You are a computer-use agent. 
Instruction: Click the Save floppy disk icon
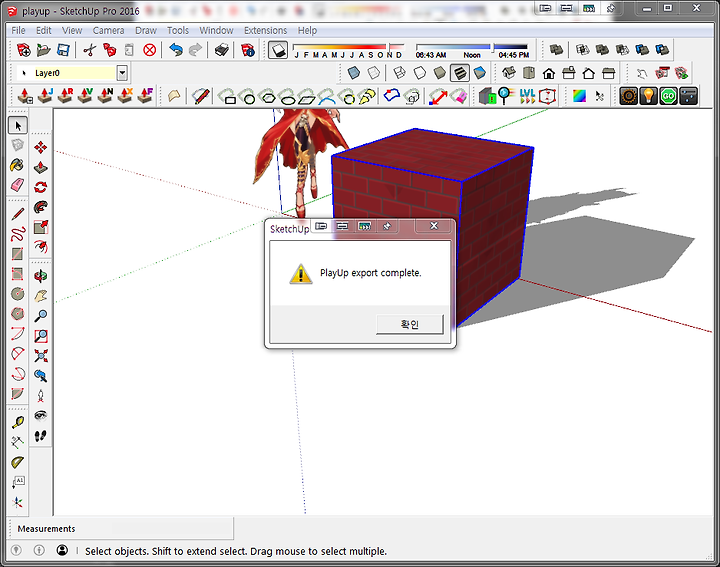[63, 50]
